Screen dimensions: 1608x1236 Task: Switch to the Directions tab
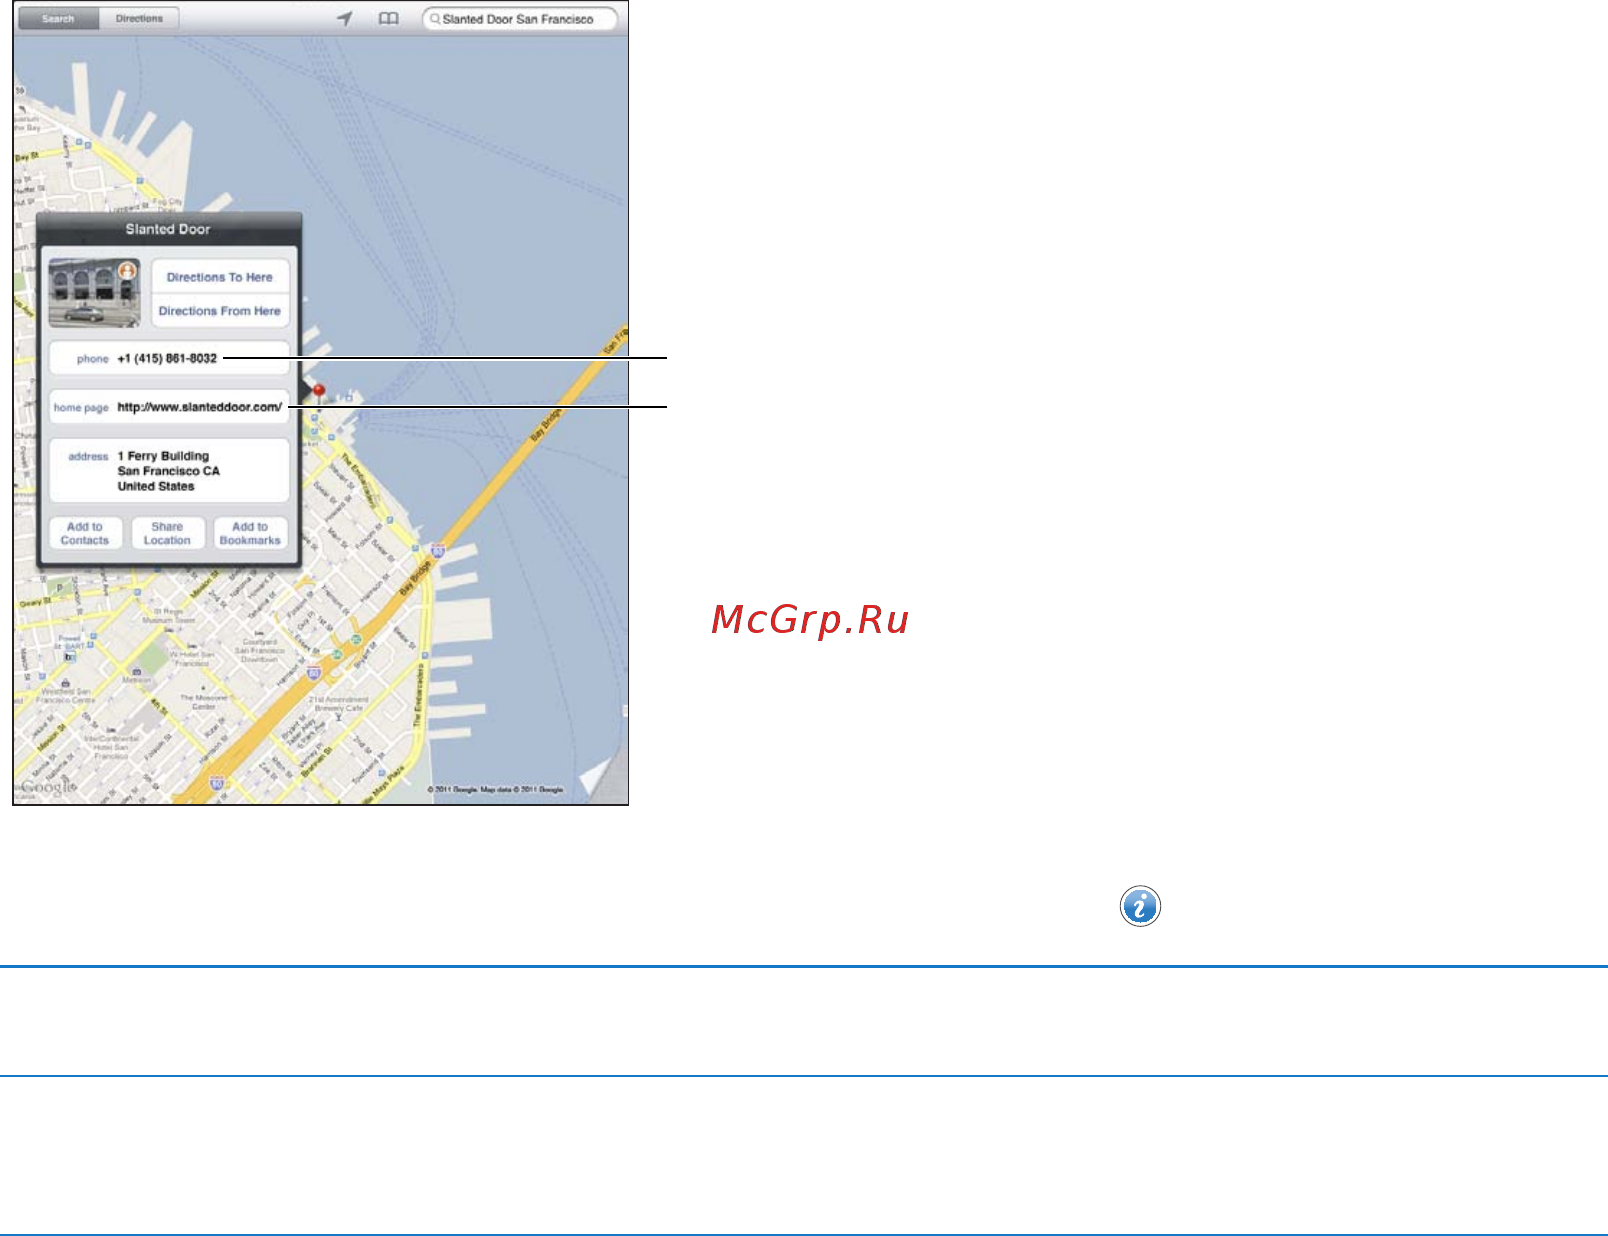[x=139, y=19]
